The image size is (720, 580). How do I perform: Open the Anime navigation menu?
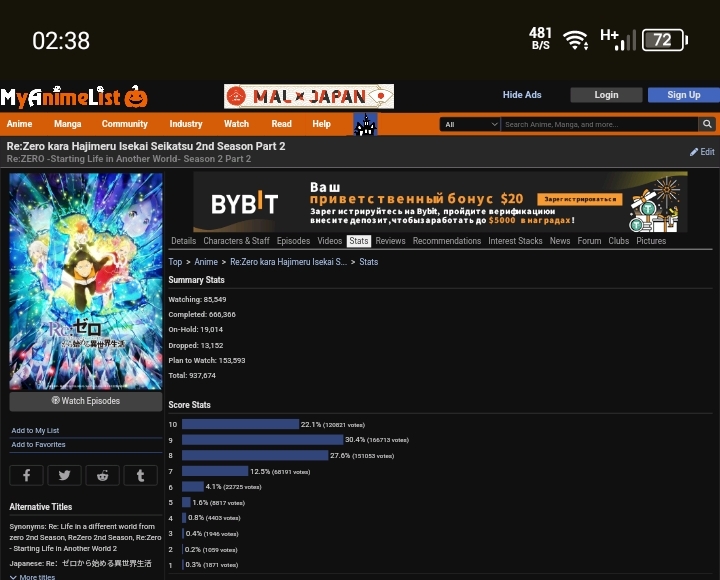(x=20, y=124)
